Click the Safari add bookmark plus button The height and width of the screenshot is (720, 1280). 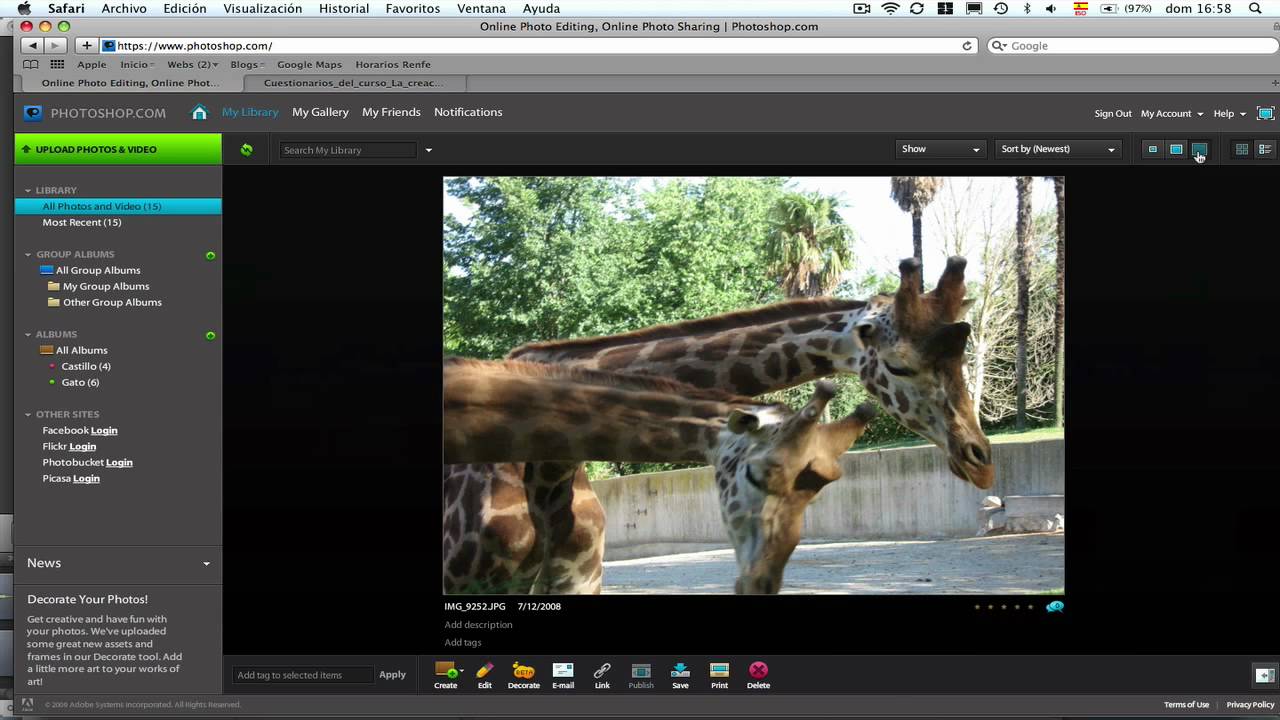point(87,46)
